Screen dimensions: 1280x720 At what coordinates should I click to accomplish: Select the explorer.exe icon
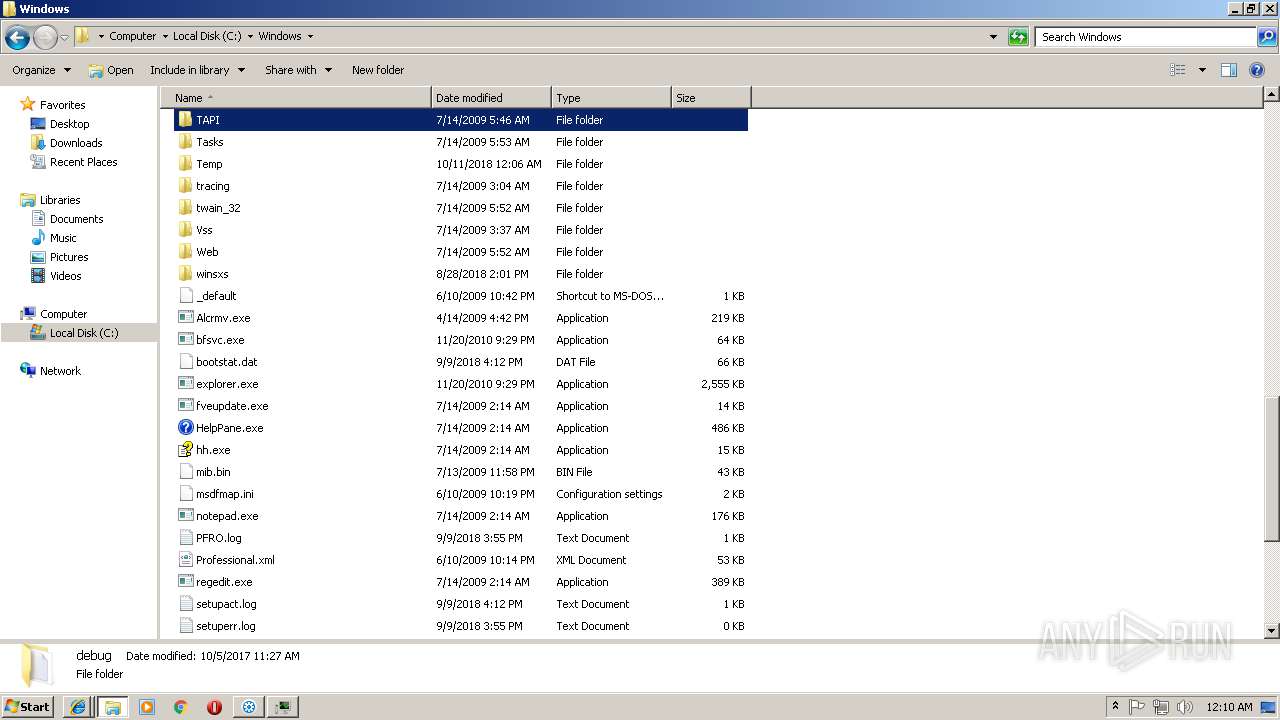(185, 384)
